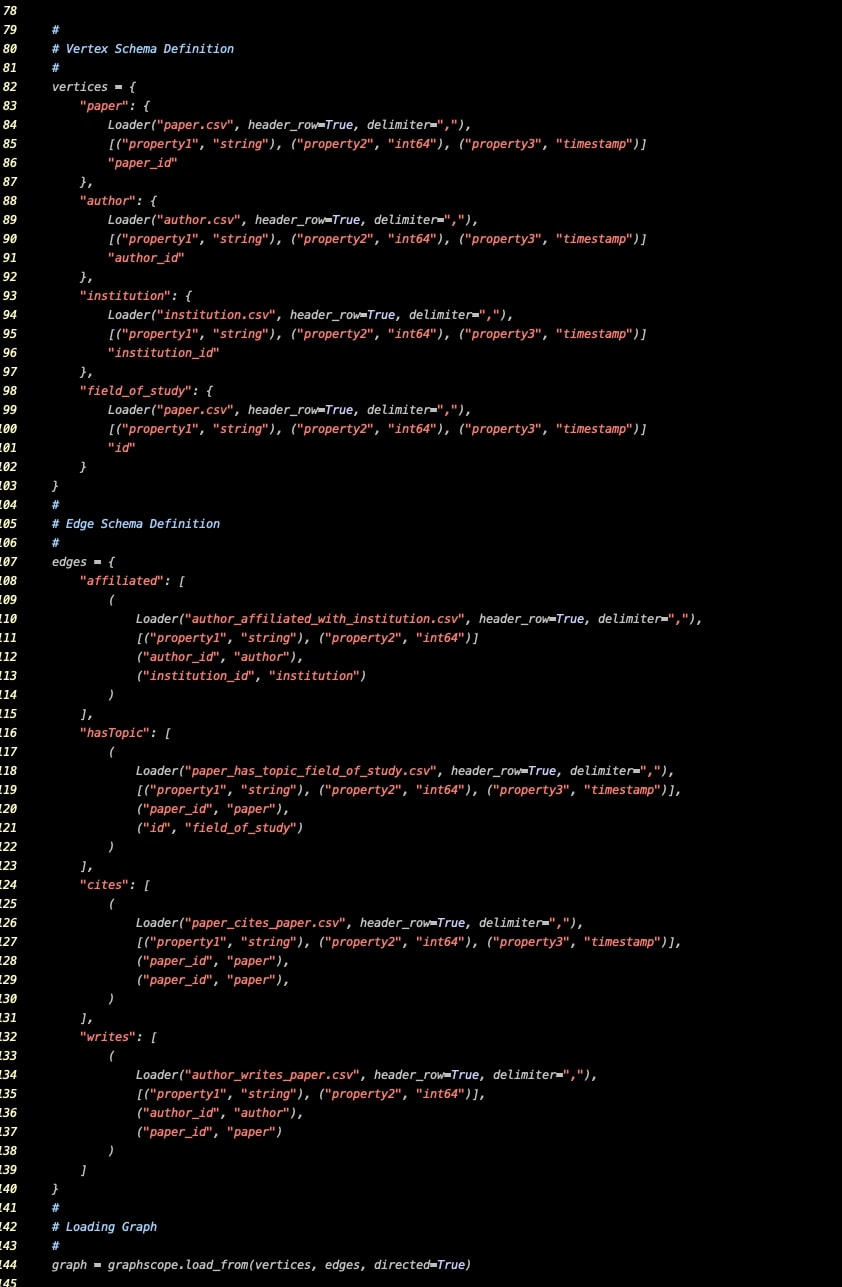Click the "affiliated" edge key string
This screenshot has width=842, height=1287.
[x=120, y=580]
